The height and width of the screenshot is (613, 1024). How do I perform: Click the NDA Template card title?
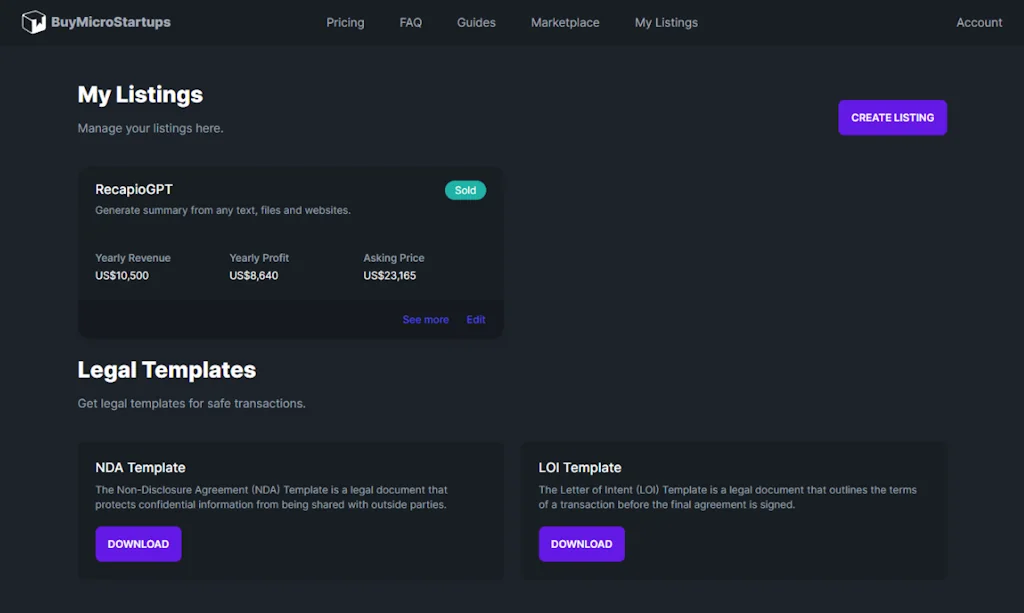[x=140, y=467]
